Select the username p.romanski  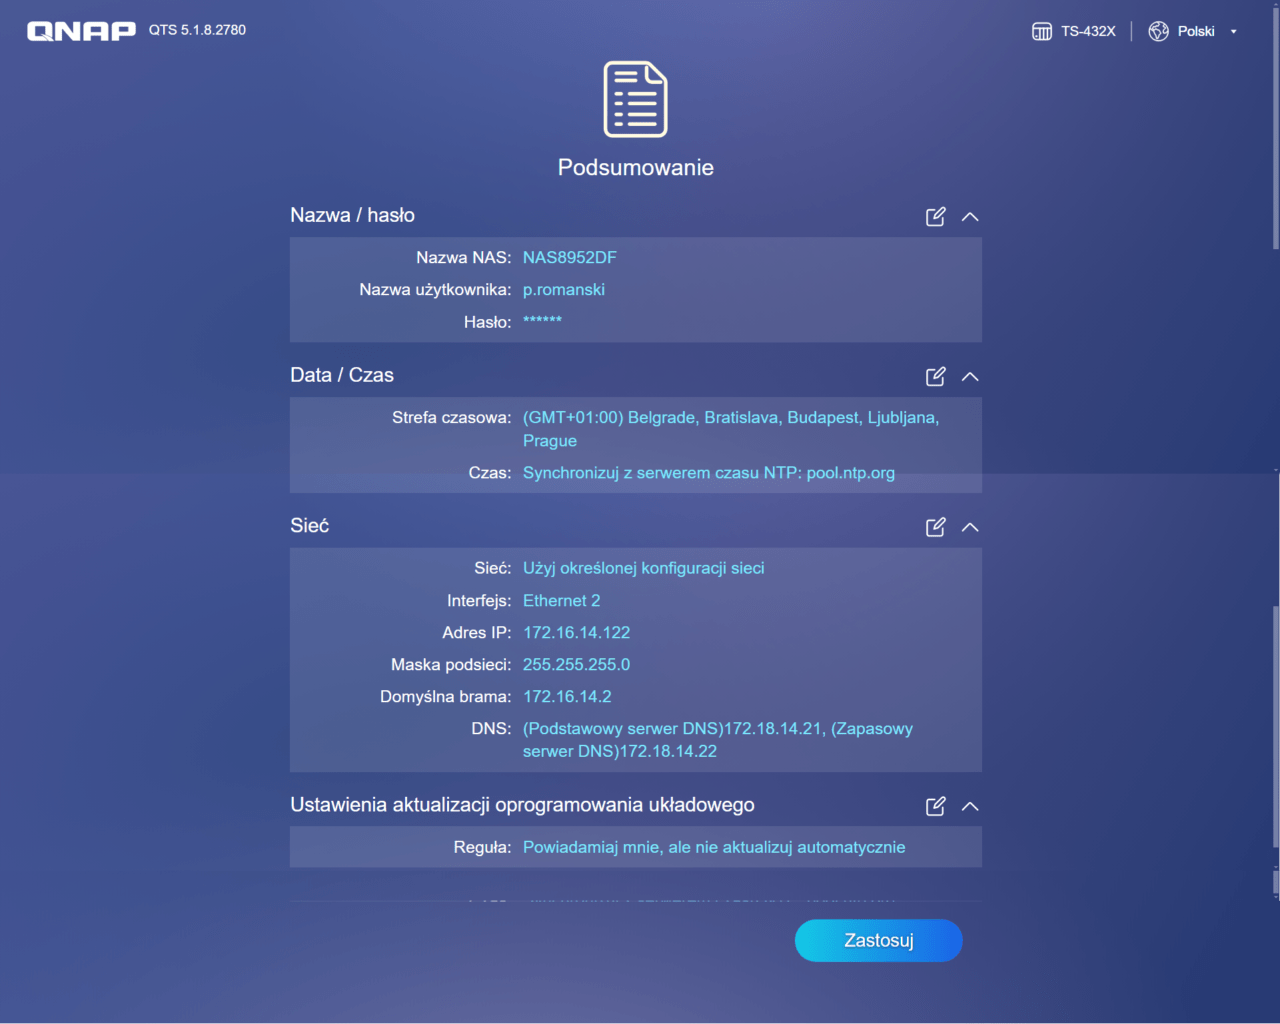(564, 289)
